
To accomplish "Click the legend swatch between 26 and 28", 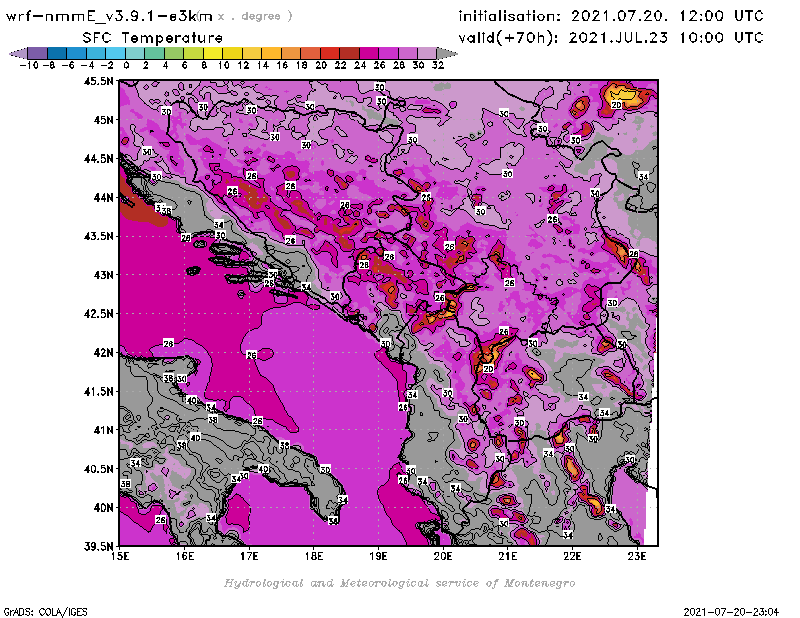I will coord(388,53).
